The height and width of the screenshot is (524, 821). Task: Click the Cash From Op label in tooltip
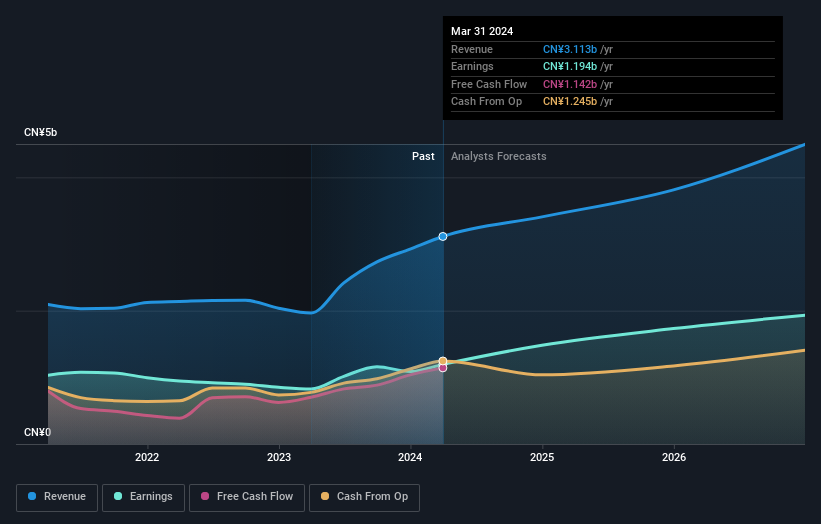[486, 102]
